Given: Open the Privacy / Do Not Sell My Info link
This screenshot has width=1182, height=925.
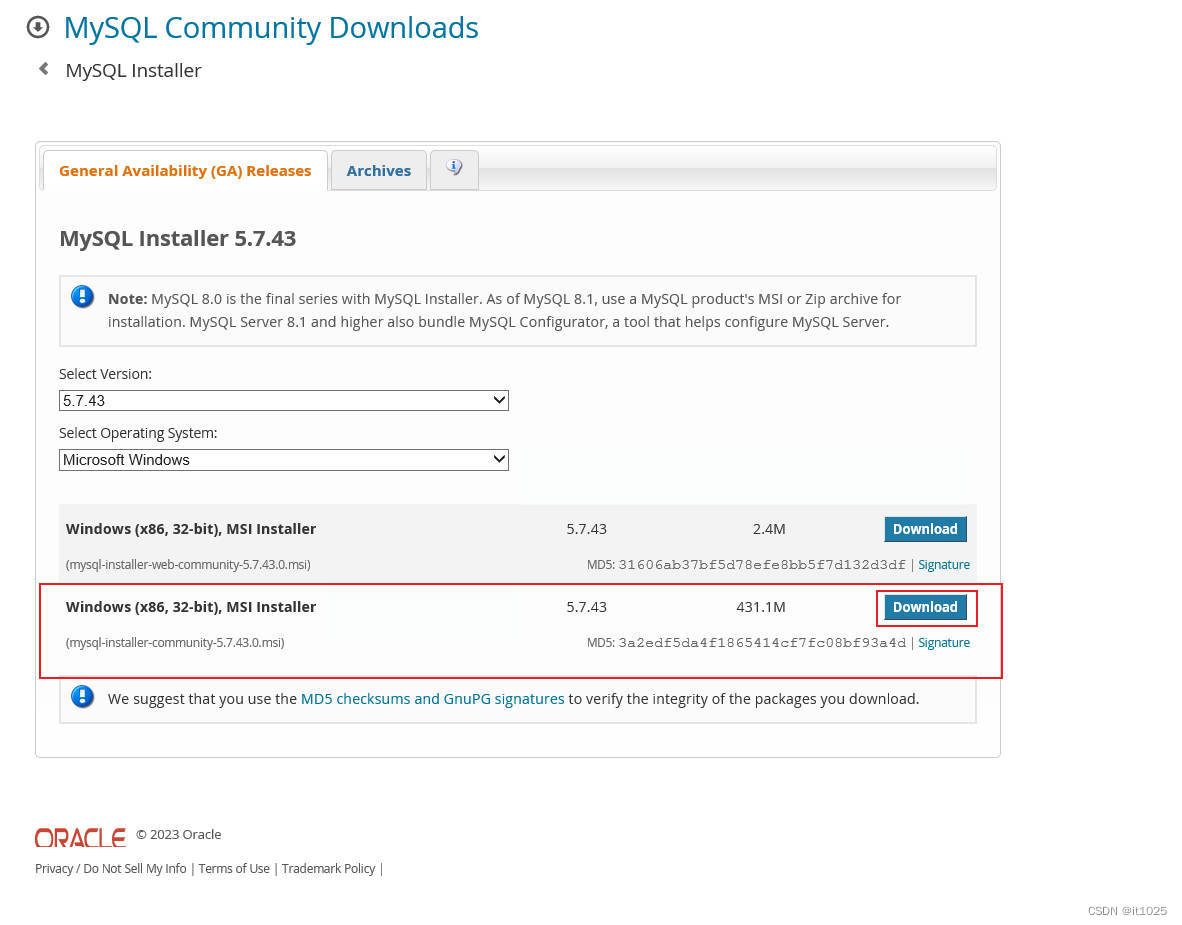Looking at the screenshot, I should point(111,868).
